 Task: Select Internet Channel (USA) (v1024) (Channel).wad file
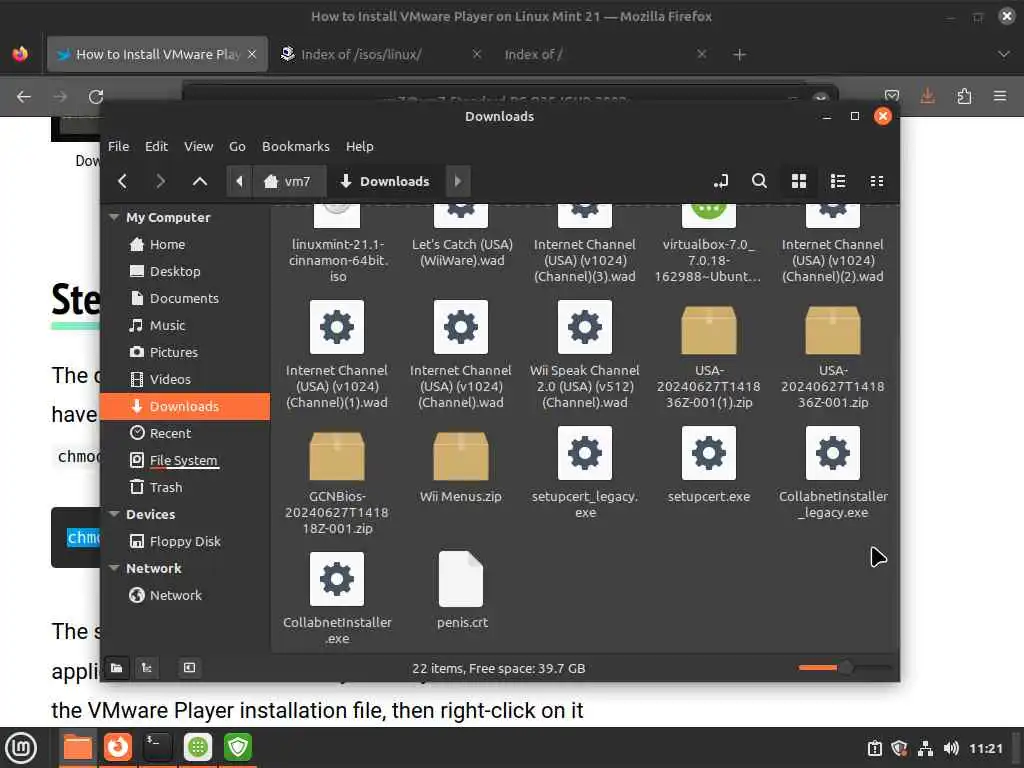click(461, 355)
